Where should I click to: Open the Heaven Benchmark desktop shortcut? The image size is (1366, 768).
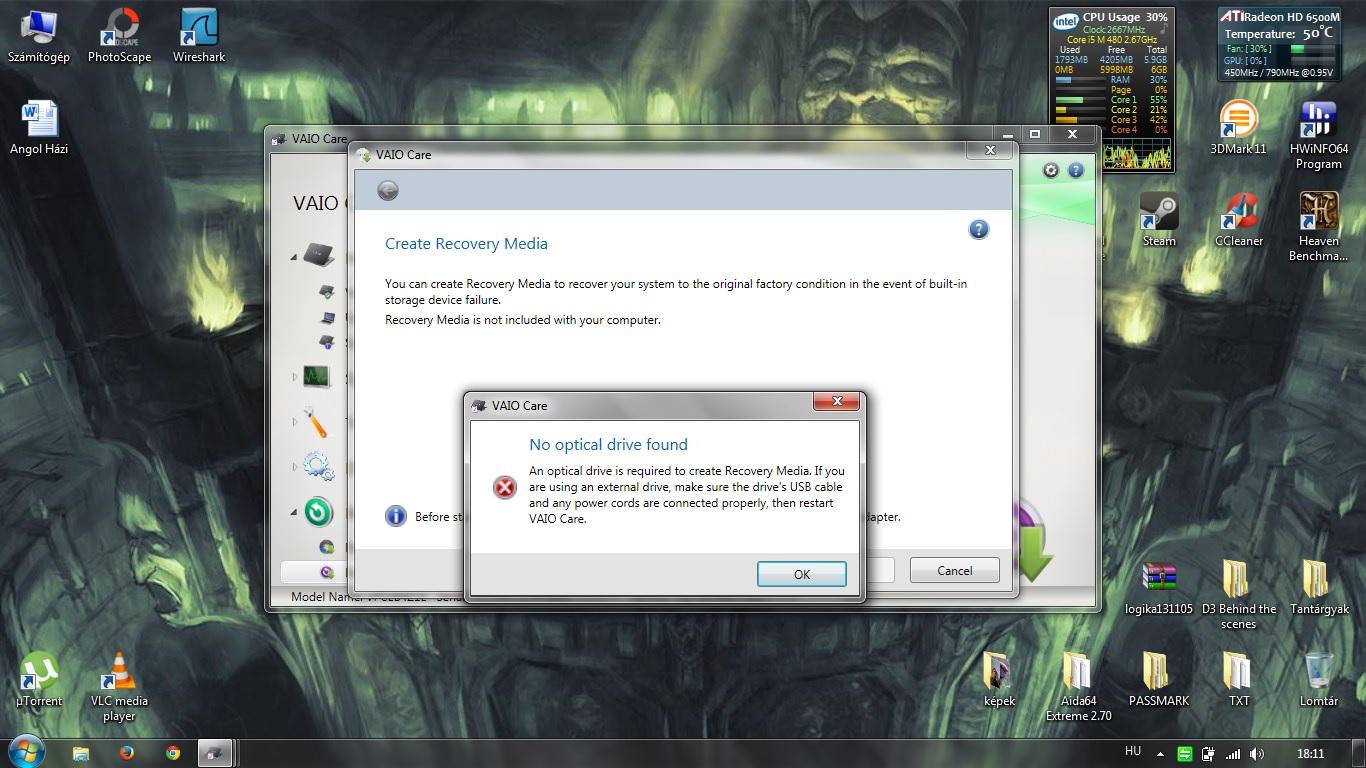[x=1319, y=227]
